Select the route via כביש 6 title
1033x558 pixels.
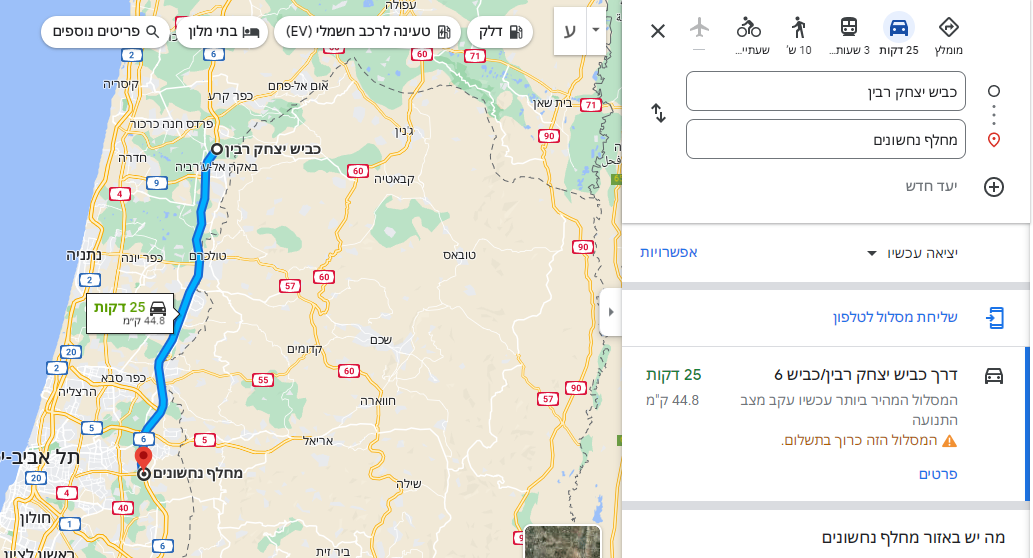[x=865, y=375]
